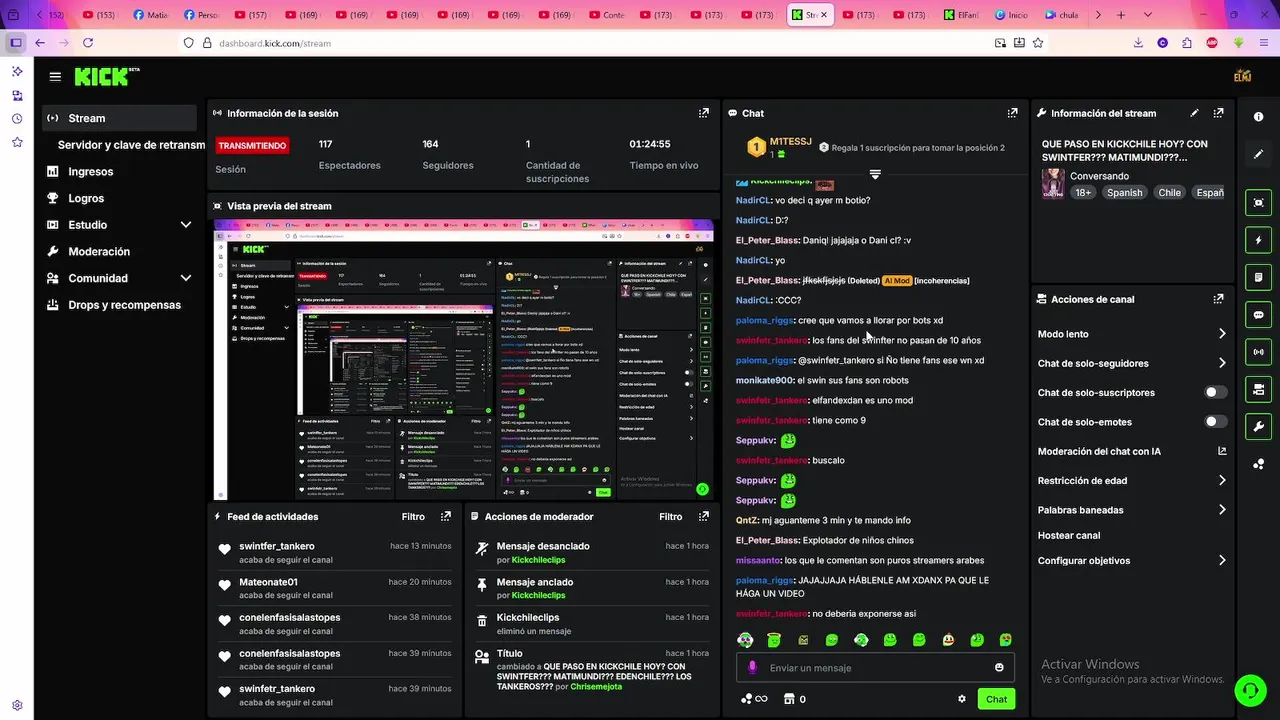Click the stream preview thumbnail
This screenshot has height=720, width=1280.
[464, 360]
